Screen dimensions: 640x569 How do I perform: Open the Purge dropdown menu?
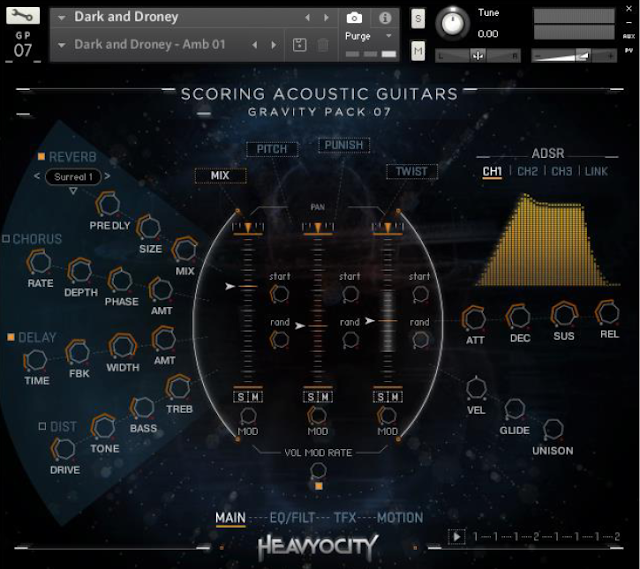(x=389, y=36)
